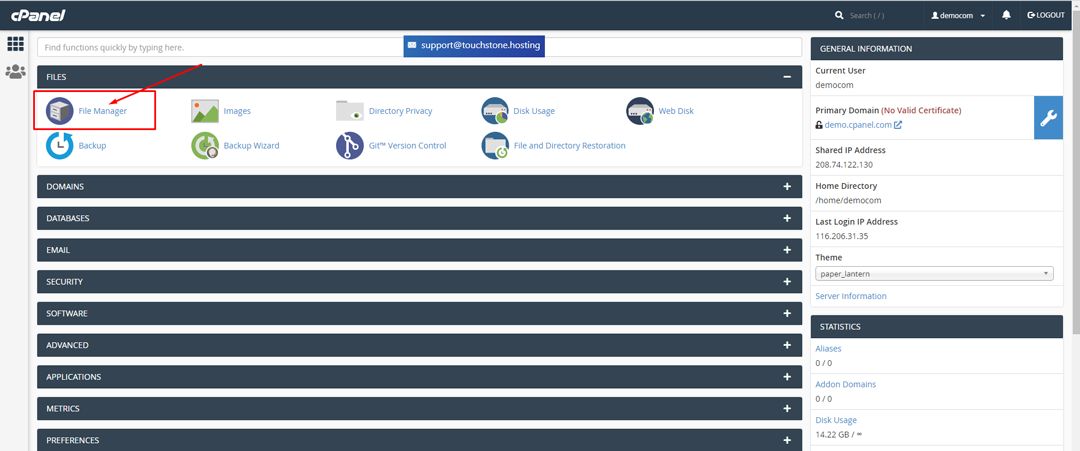This screenshot has height=451, width=1080.
Task: Open the Web Disk icon
Action: tap(641, 111)
